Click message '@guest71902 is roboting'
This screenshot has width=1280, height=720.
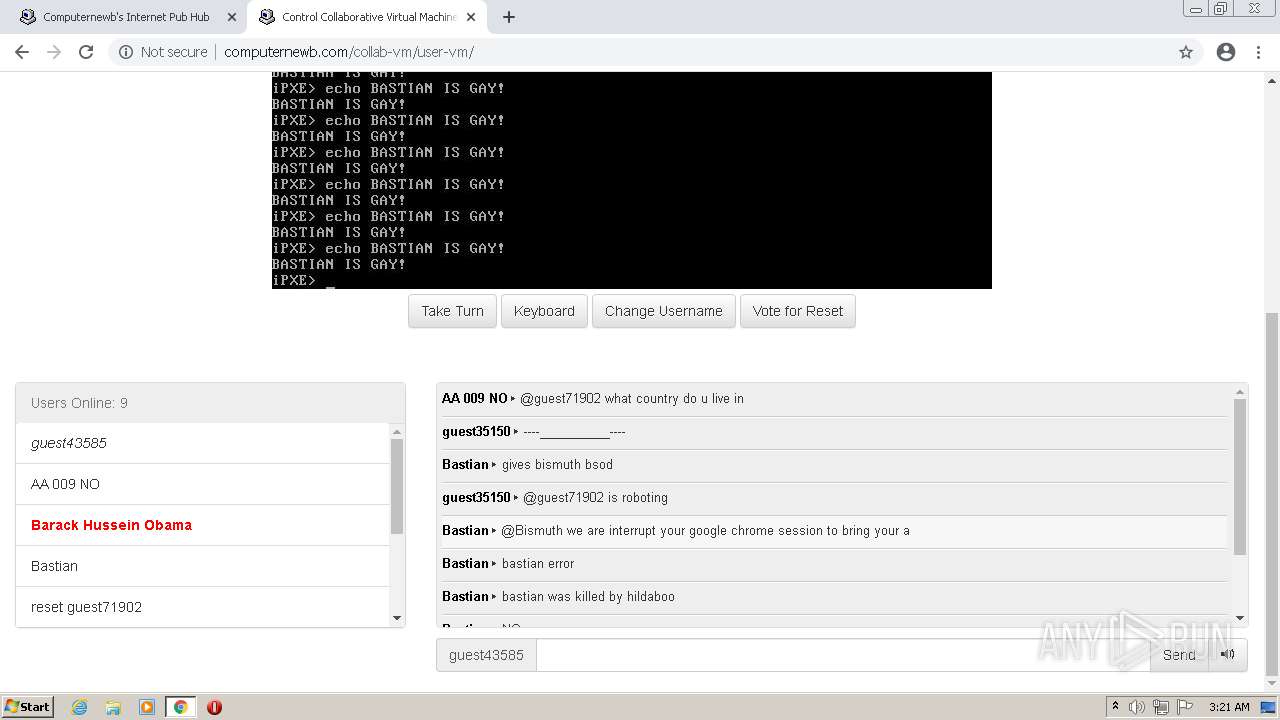tap(595, 497)
